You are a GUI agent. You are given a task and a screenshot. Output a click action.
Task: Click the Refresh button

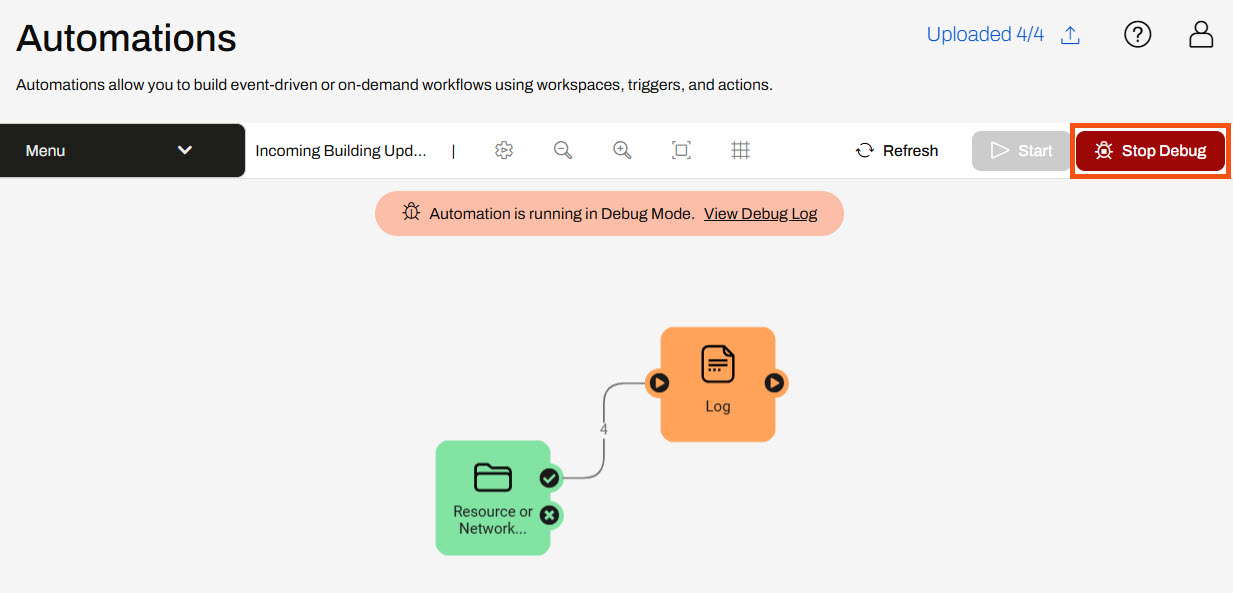[897, 151]
